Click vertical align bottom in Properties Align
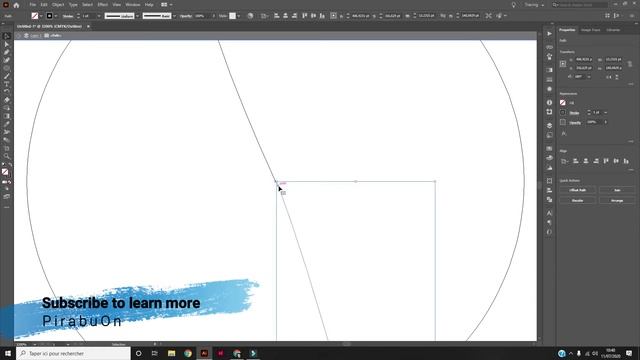The width and height of the screenshot is (640, 360). 626,161
